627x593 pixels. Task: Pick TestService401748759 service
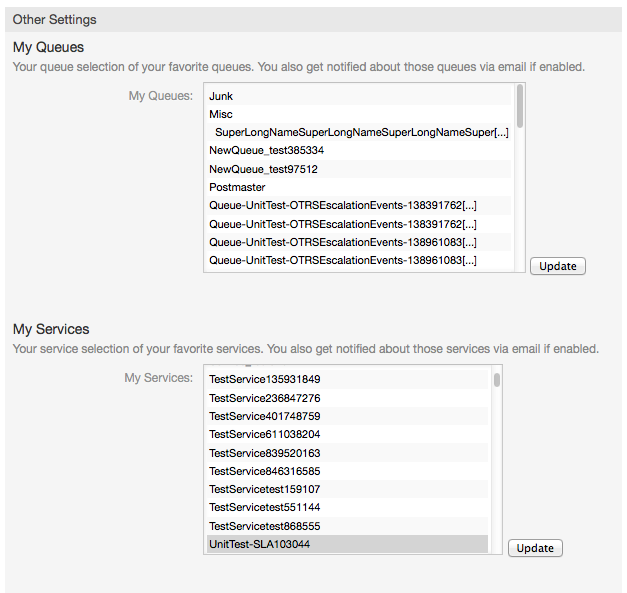tap(264, 416)
